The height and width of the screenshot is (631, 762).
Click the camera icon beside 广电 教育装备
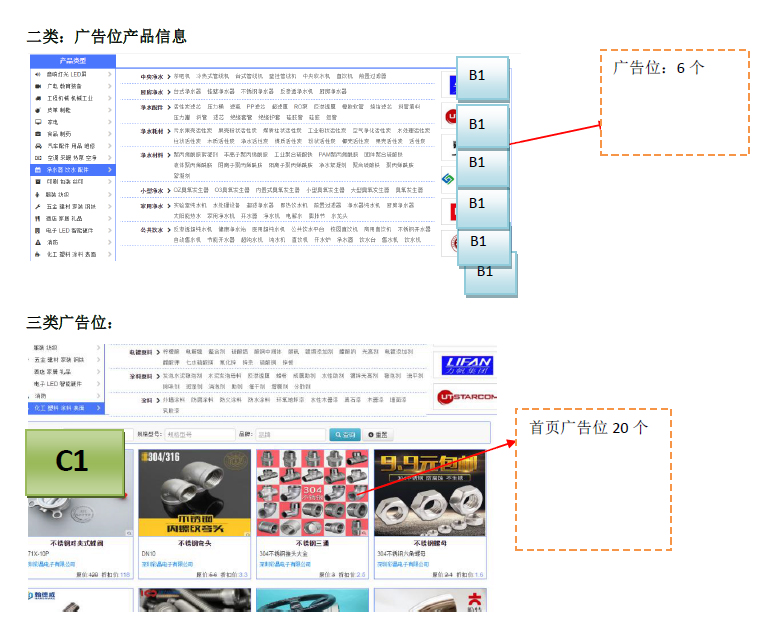(x=37, y=86)
